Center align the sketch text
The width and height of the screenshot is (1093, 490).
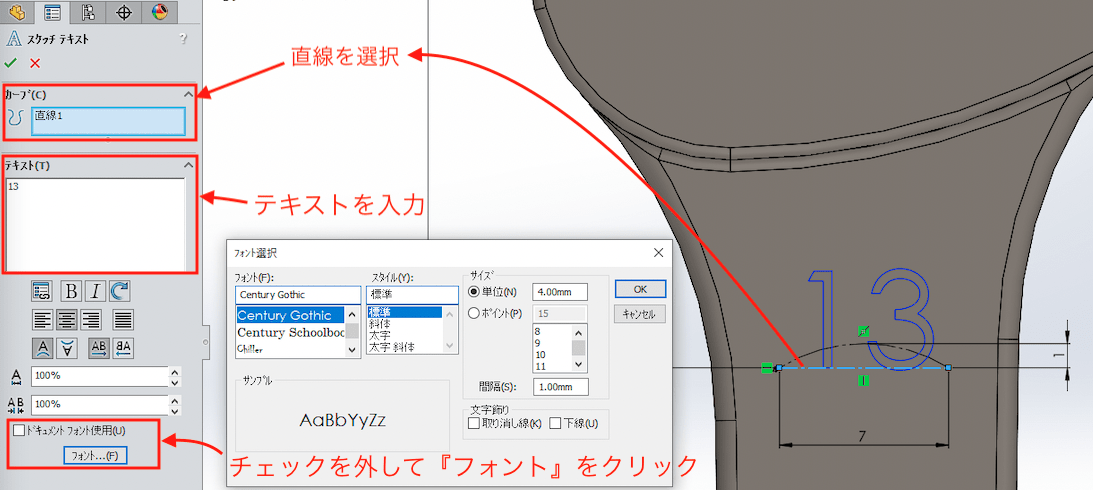[68, 319]
